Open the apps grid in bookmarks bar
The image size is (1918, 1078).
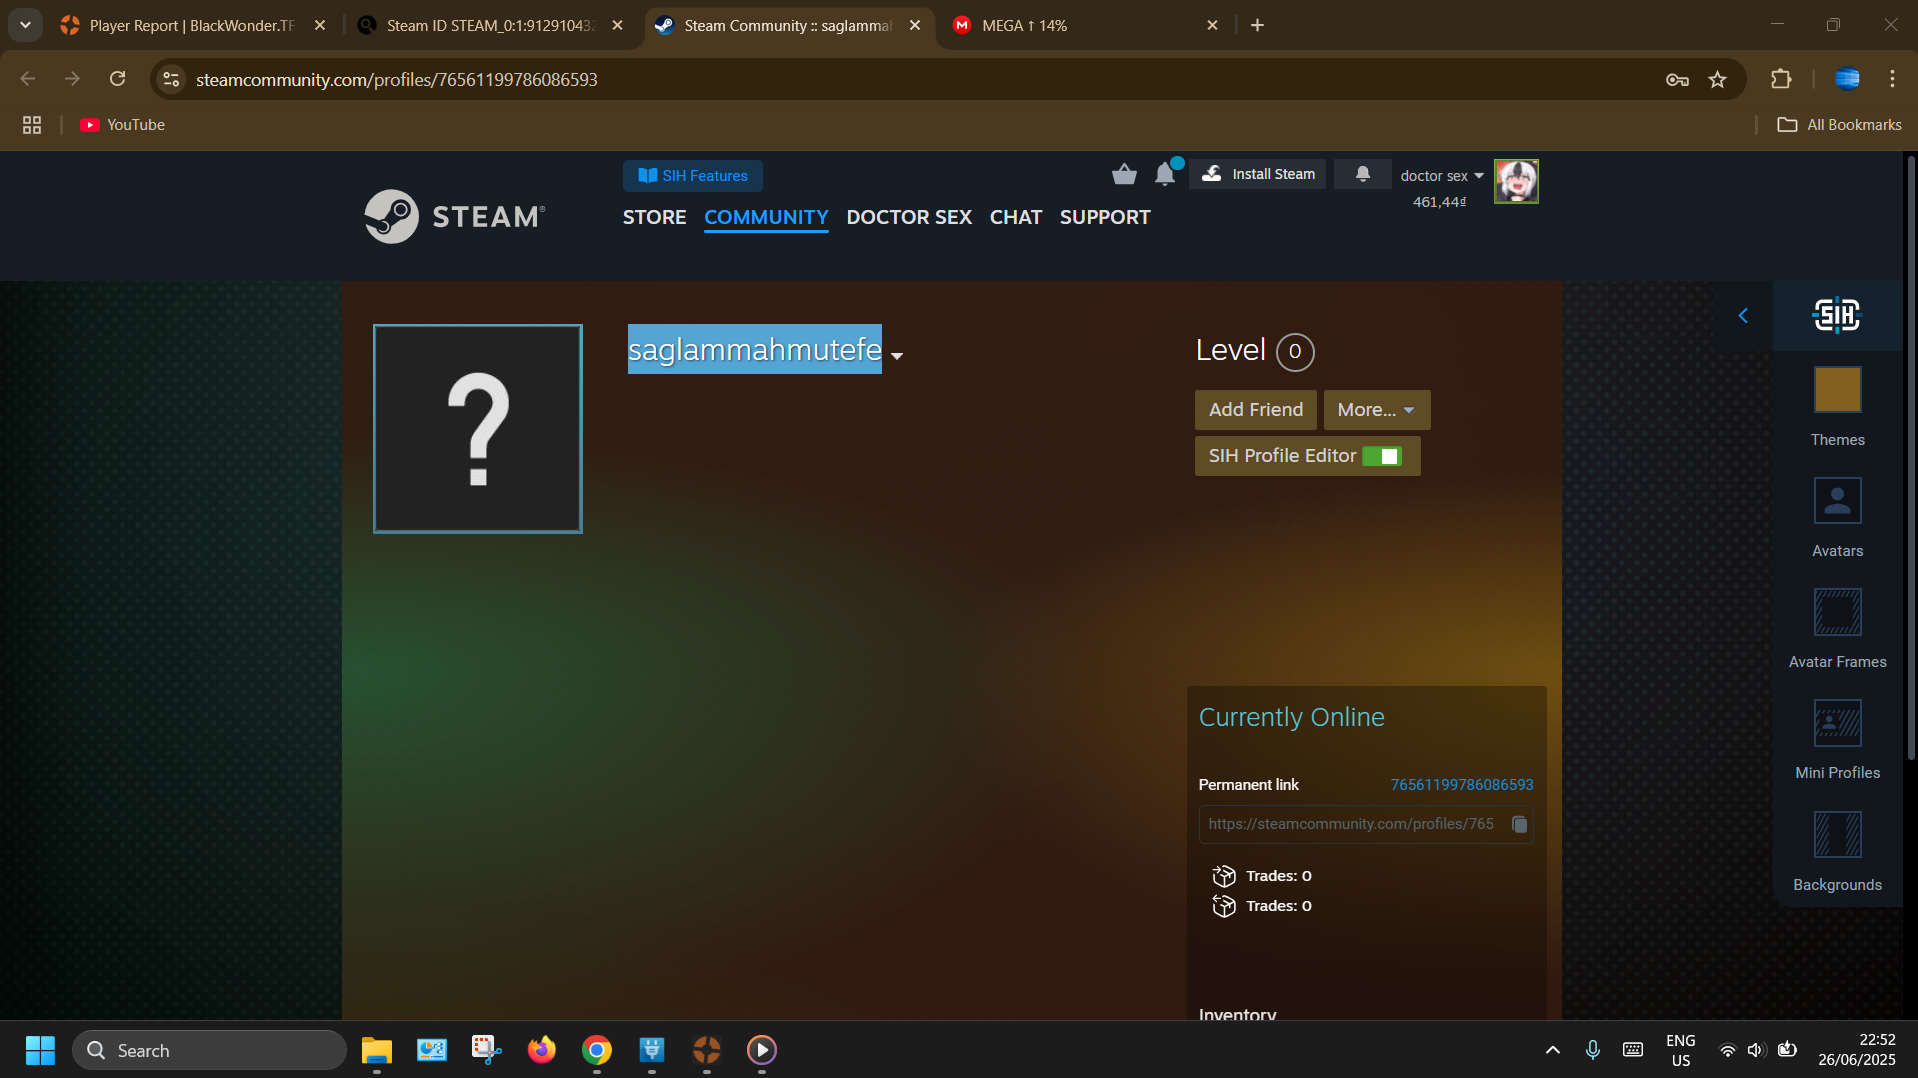point(32,125)
